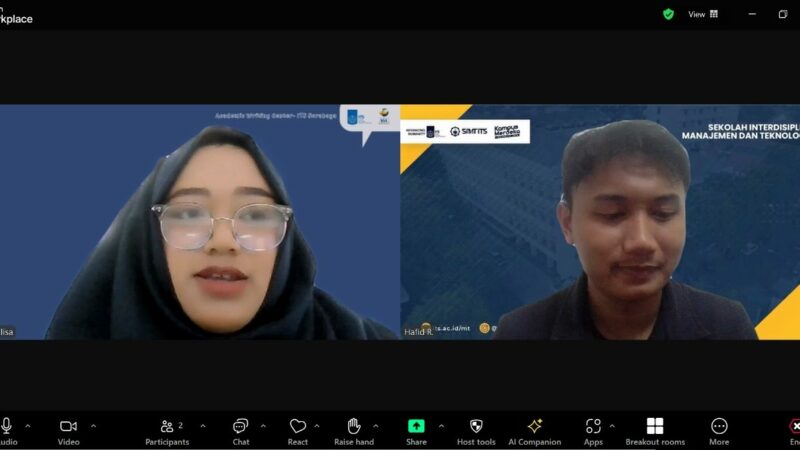Click the green encryption shield icon

[668, 14]
